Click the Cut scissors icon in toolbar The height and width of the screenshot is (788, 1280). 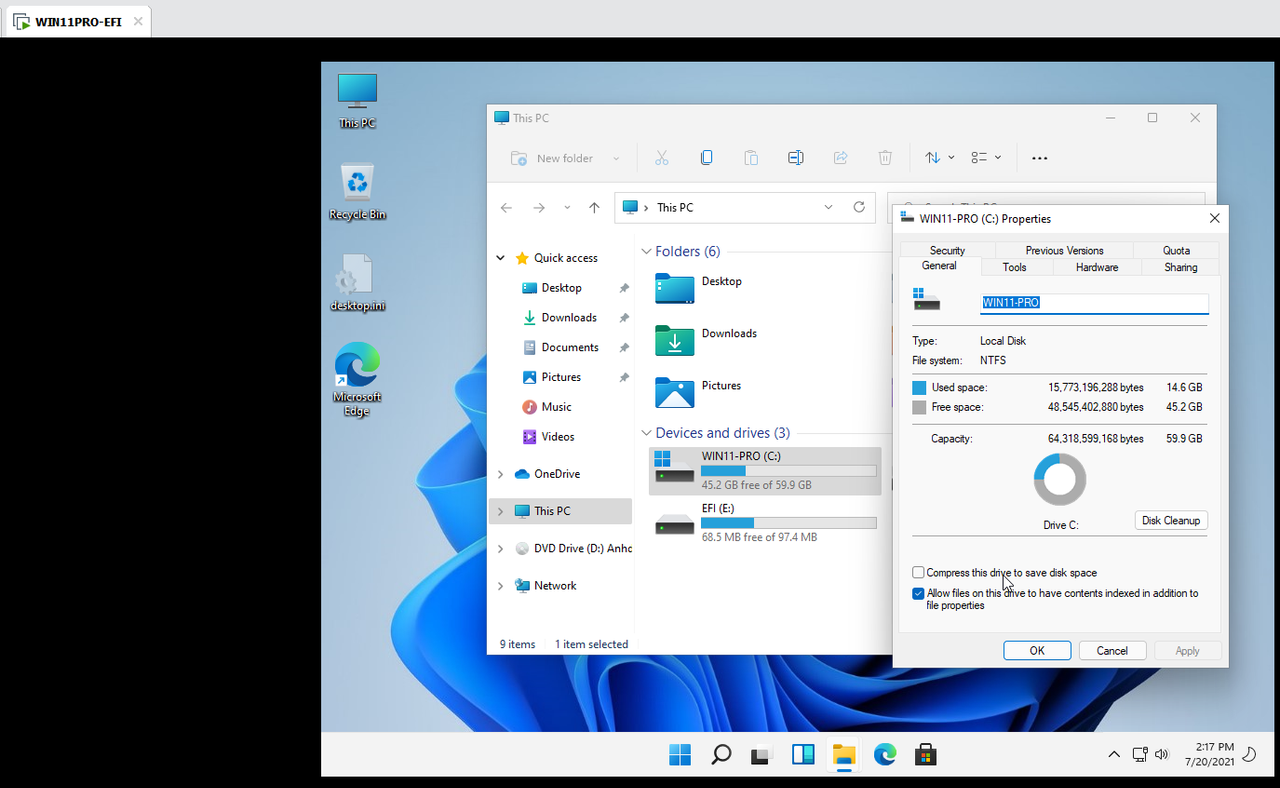(x=661, y=158)
